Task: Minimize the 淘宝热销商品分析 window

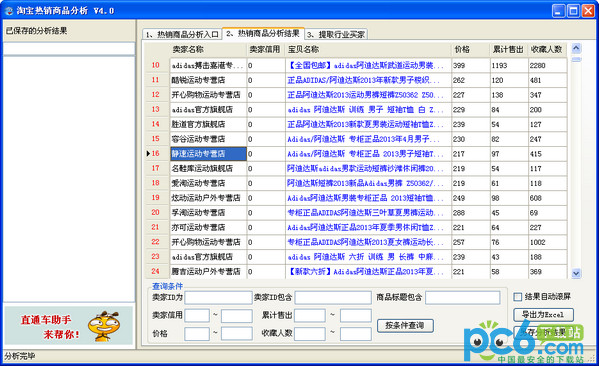Action: (x=559, y=11)
